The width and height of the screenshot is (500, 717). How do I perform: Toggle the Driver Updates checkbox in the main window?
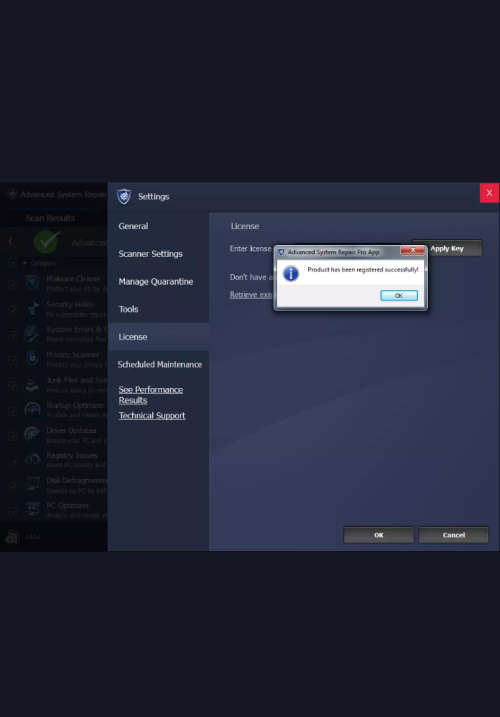[12, 436]
